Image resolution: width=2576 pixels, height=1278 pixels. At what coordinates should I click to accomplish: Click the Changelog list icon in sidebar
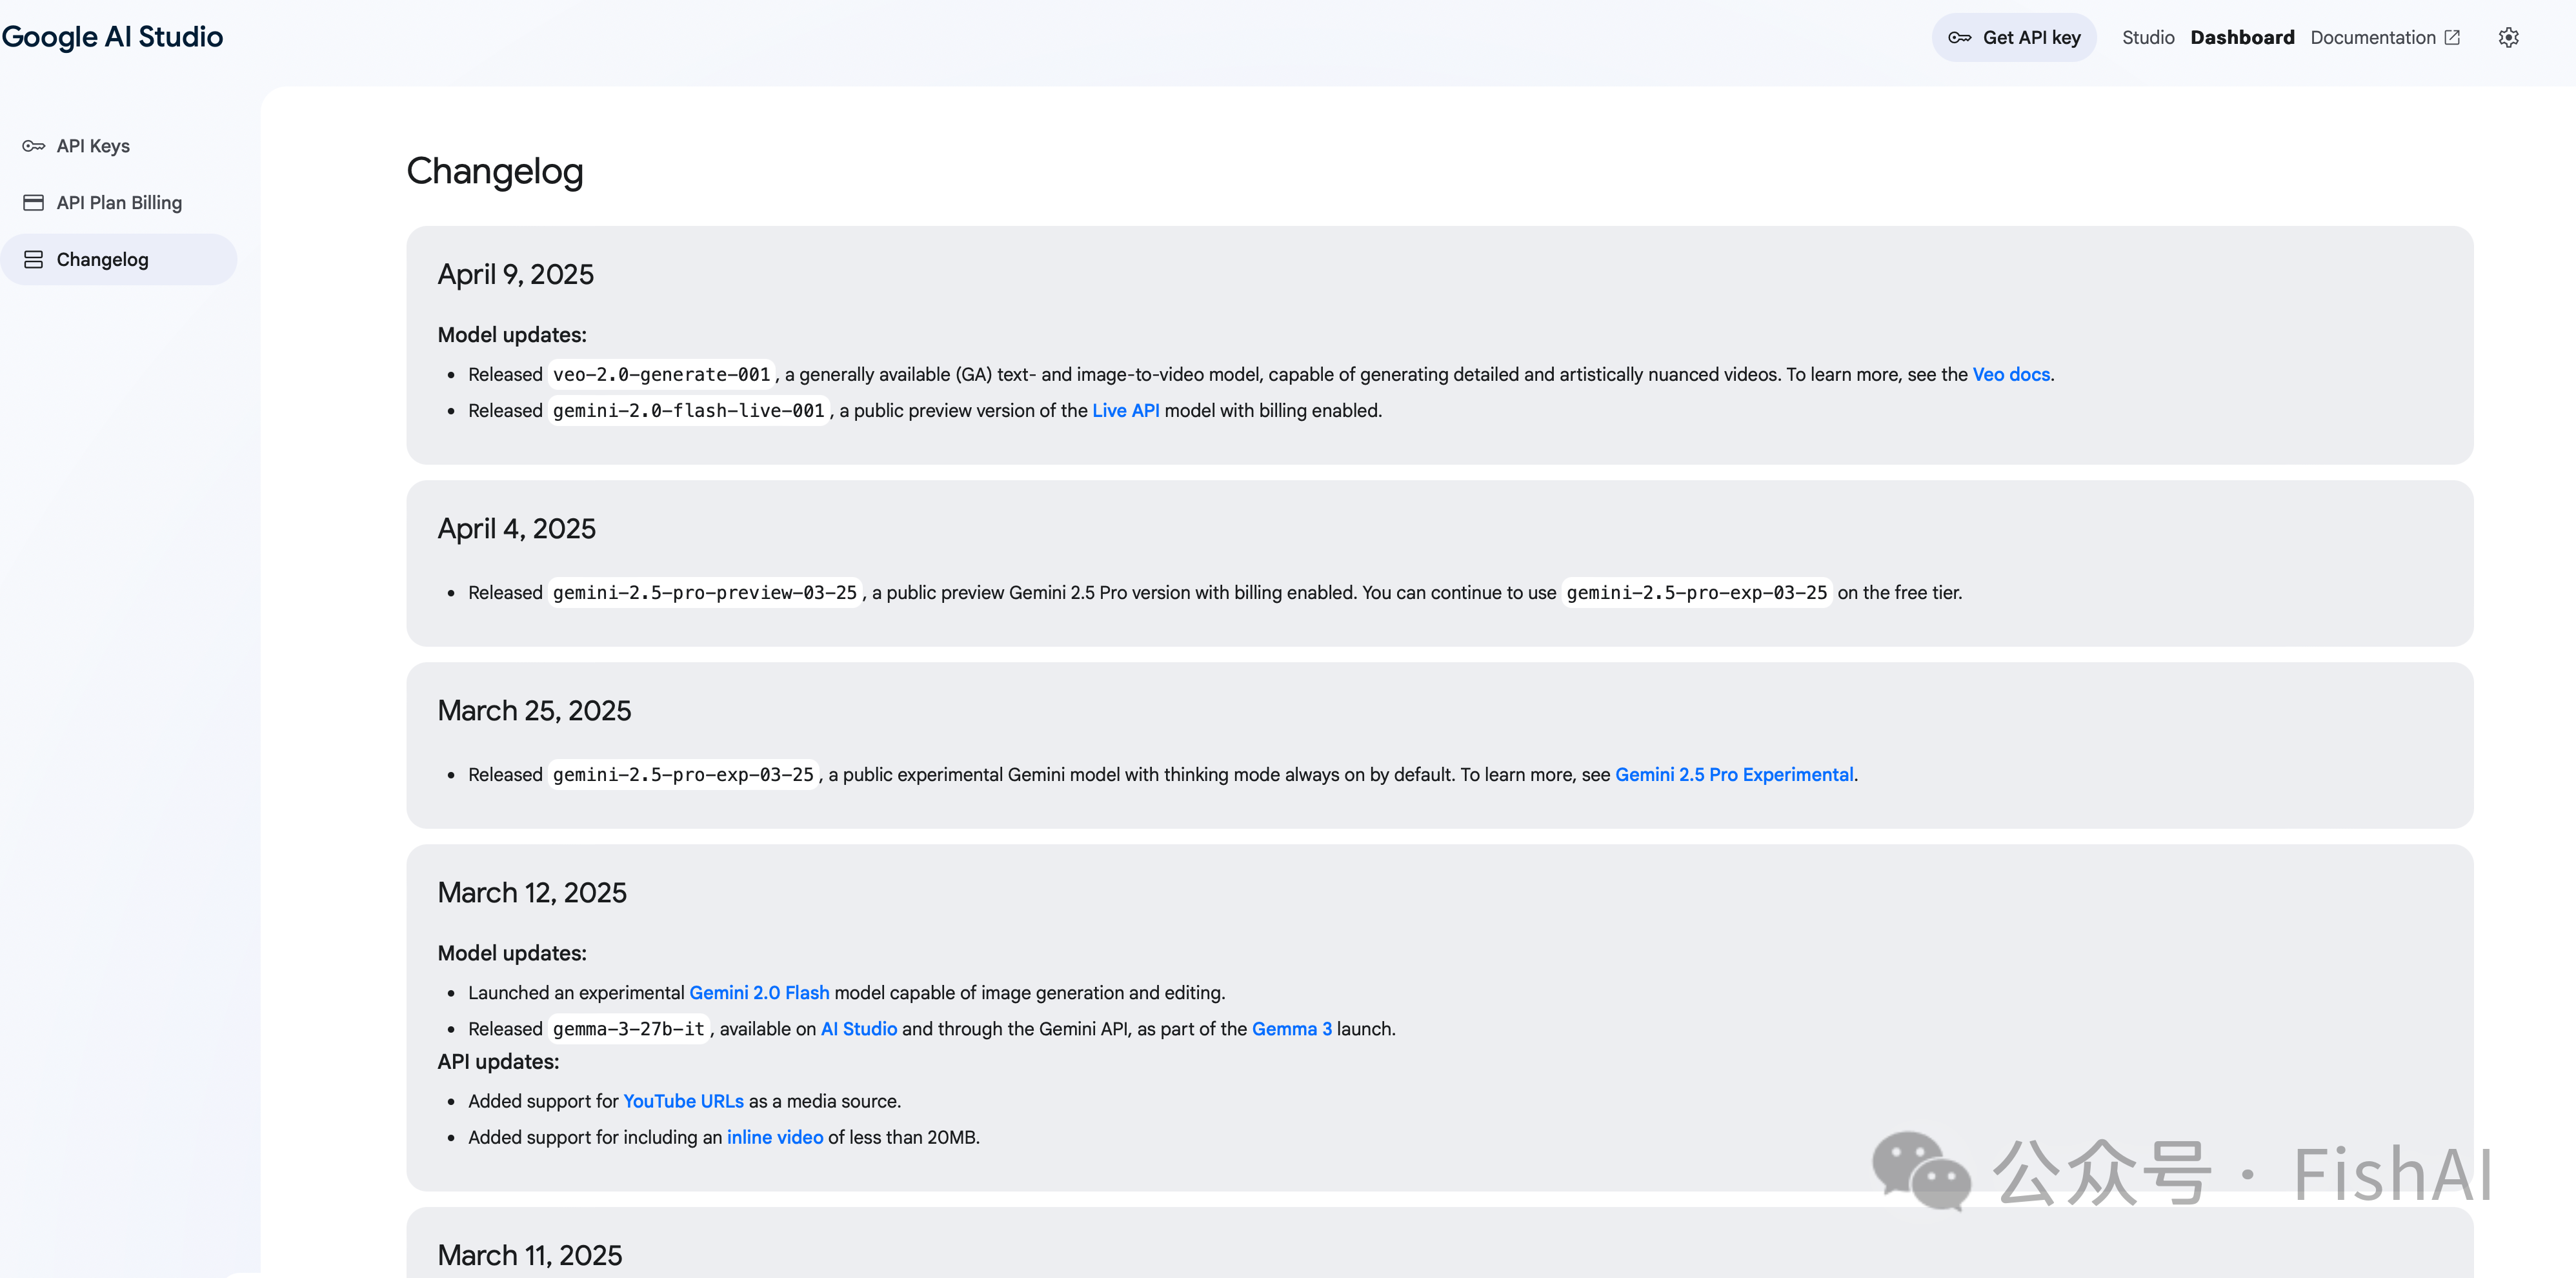click(x=34, y=260)
